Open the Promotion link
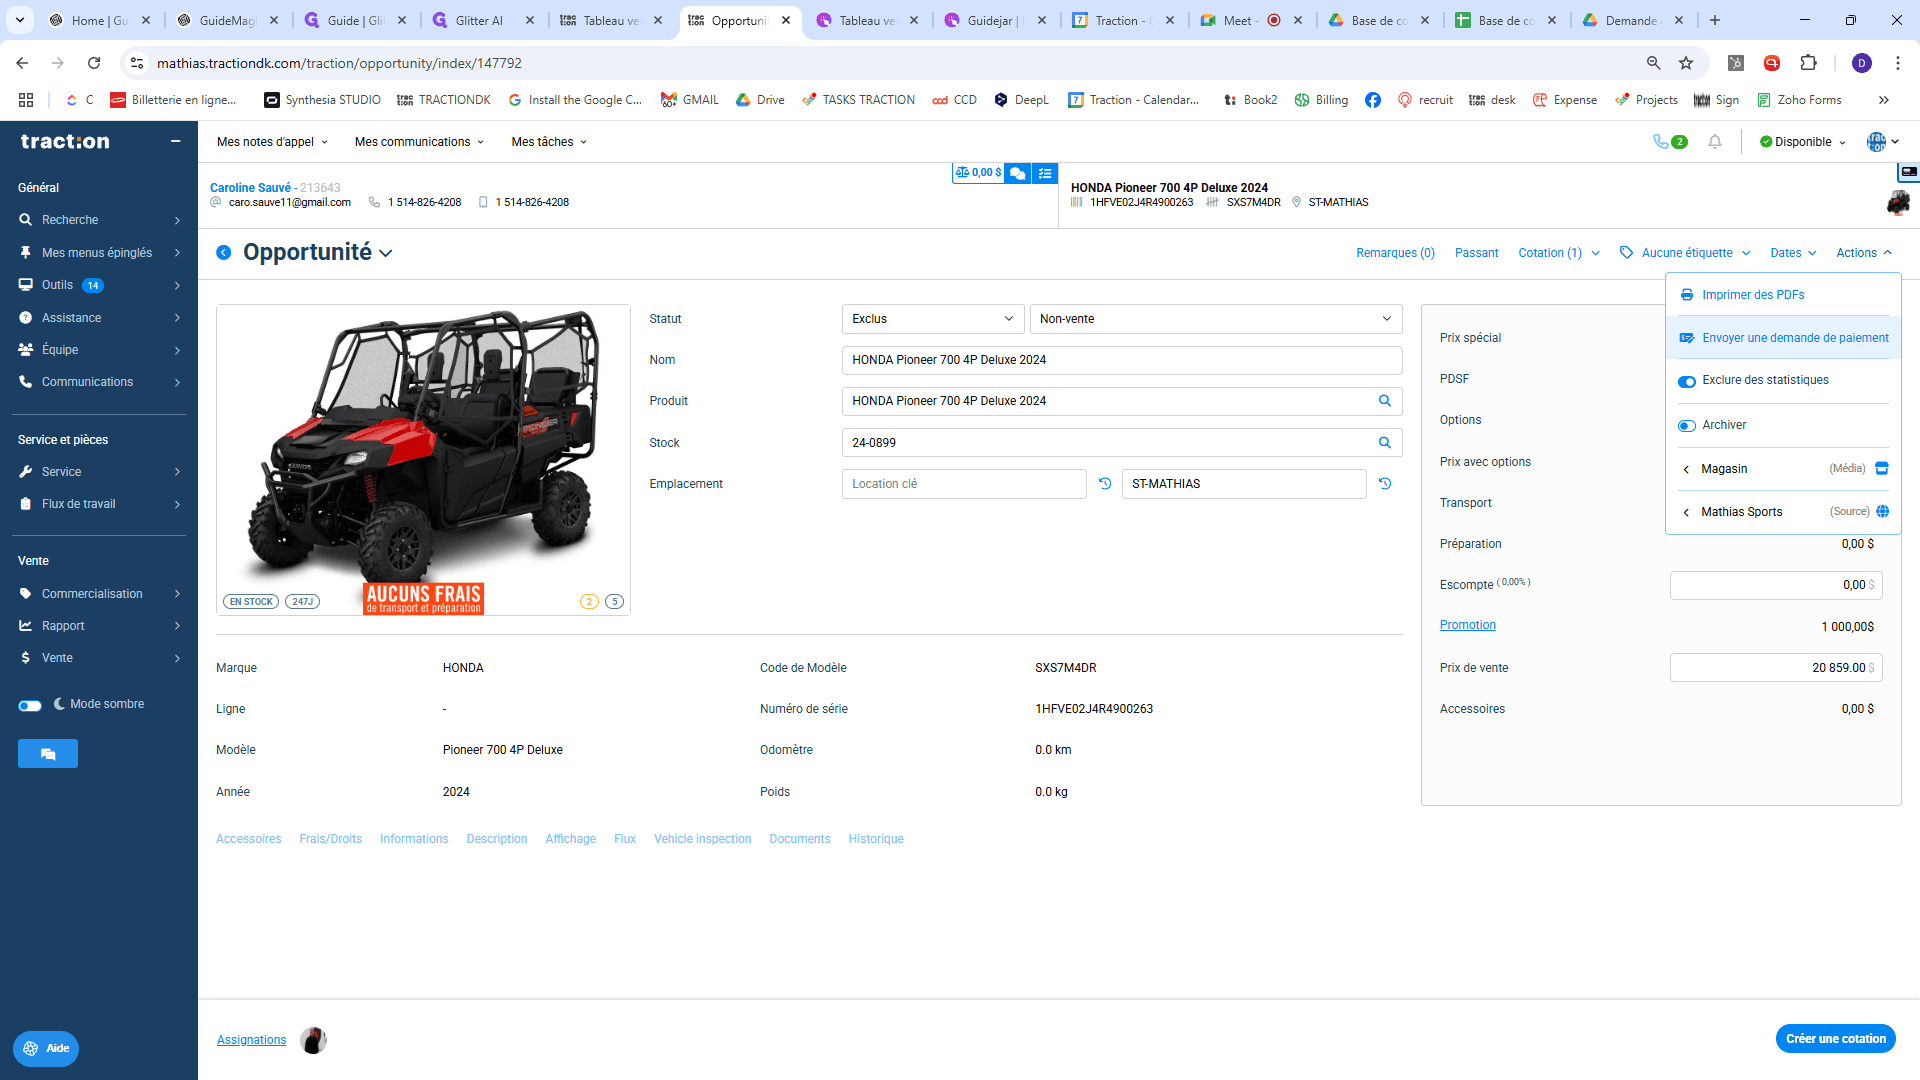Image resolution: width=1920 pixels, height=1080 pixels. pos(1467,625)
